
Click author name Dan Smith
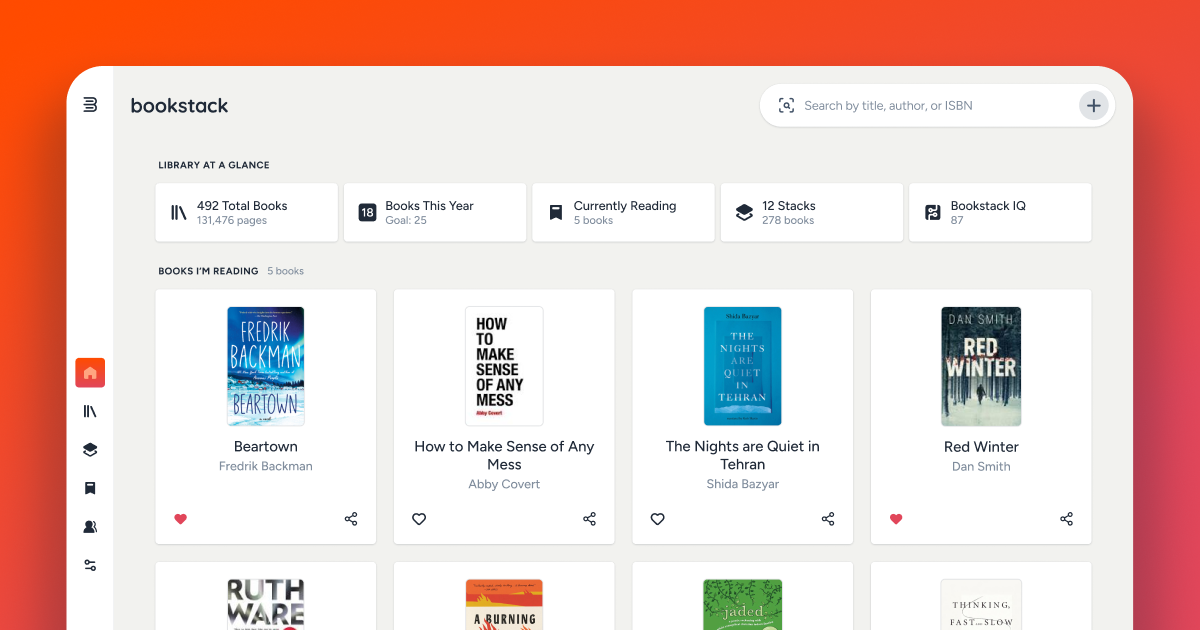point(981,466)
